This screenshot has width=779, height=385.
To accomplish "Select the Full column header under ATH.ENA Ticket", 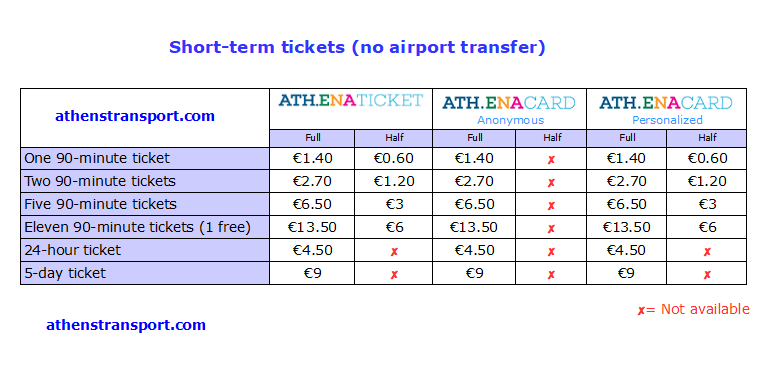I will pos(312,138).
